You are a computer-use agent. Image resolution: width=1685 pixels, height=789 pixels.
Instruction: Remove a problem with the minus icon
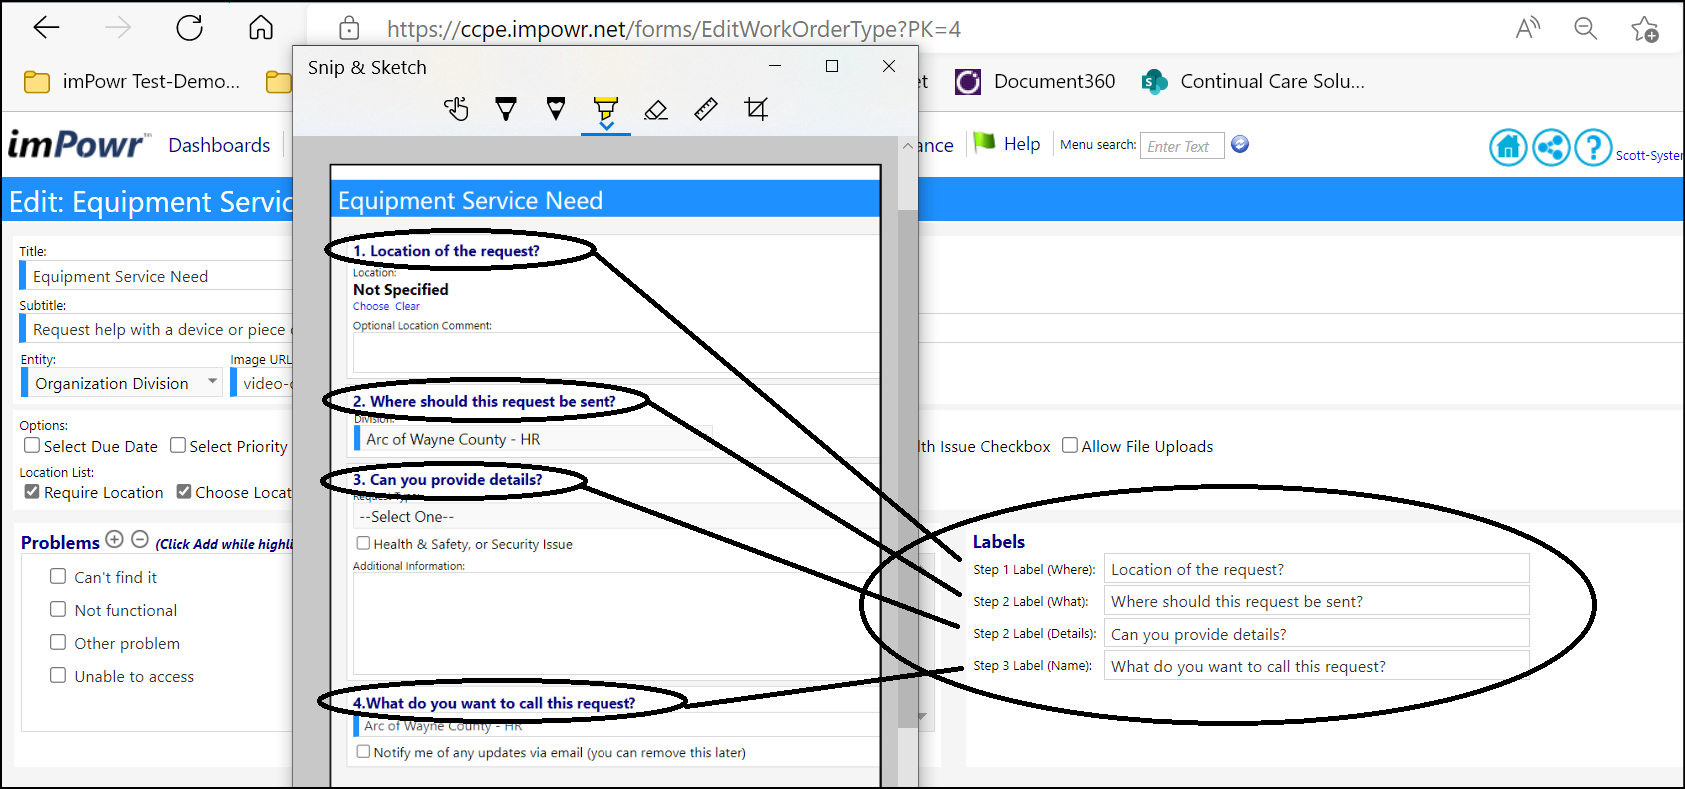tap(140, 540)
